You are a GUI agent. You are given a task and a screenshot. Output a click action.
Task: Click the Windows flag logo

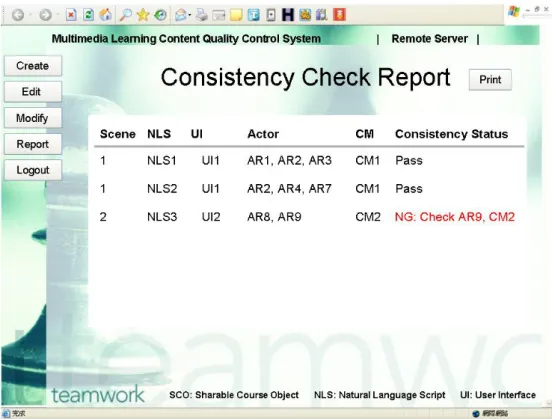point(514,12)
